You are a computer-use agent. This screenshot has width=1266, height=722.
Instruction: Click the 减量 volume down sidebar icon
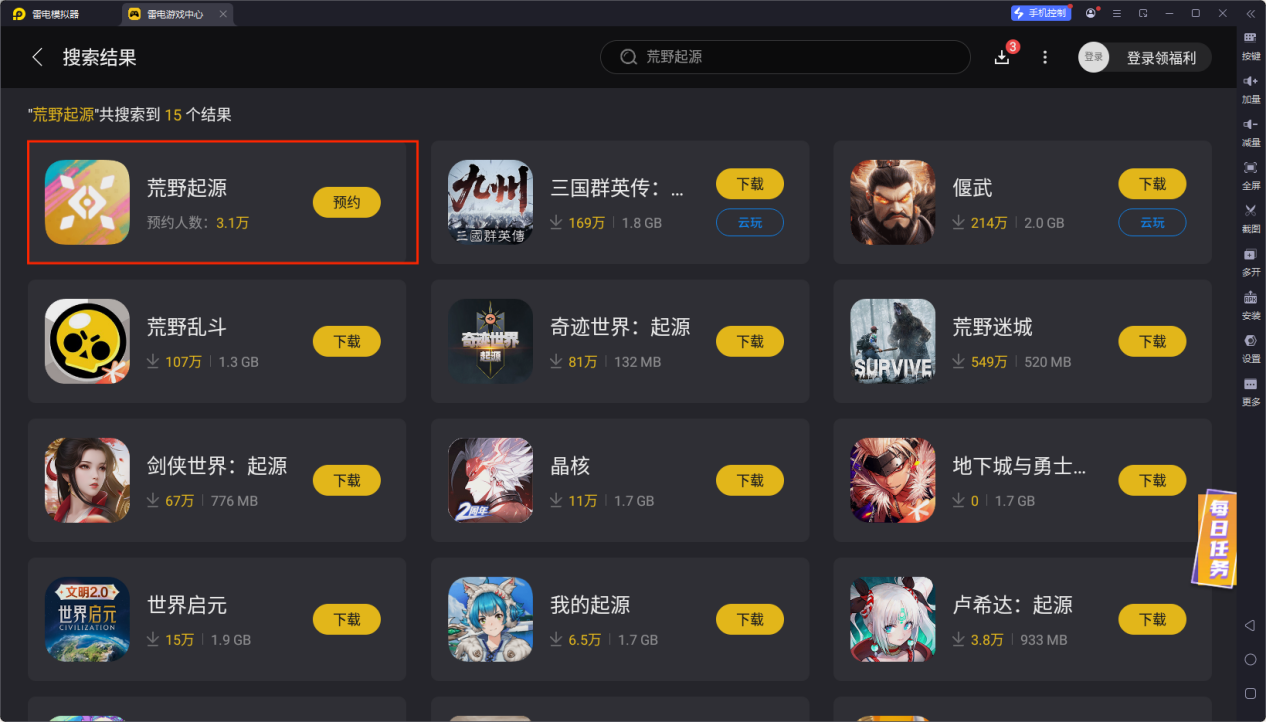(x=1250, y=130)
